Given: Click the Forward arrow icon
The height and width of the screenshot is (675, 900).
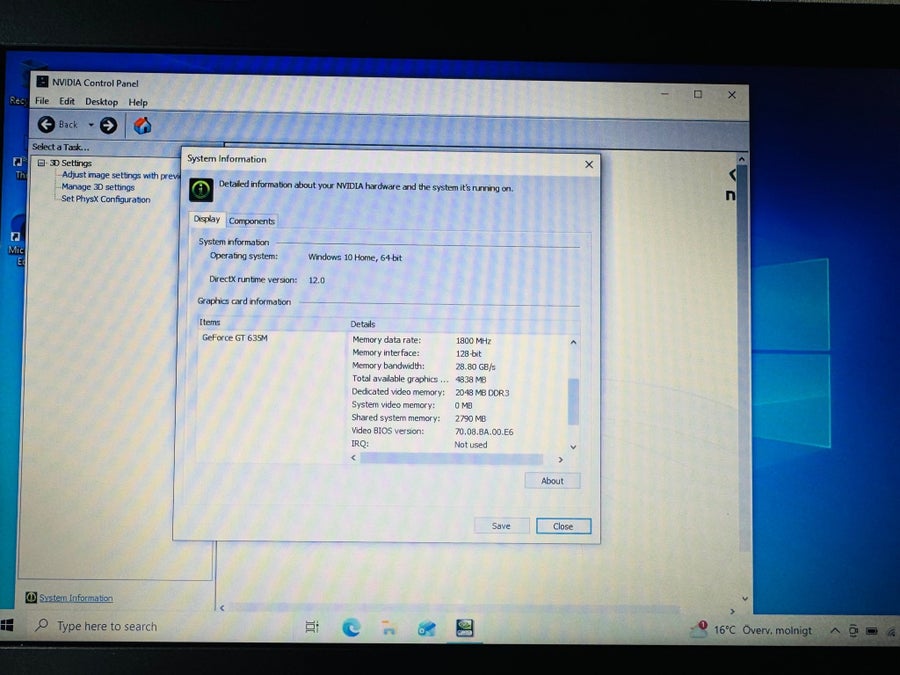Looking at the screenshot, I should pos(108,125).
